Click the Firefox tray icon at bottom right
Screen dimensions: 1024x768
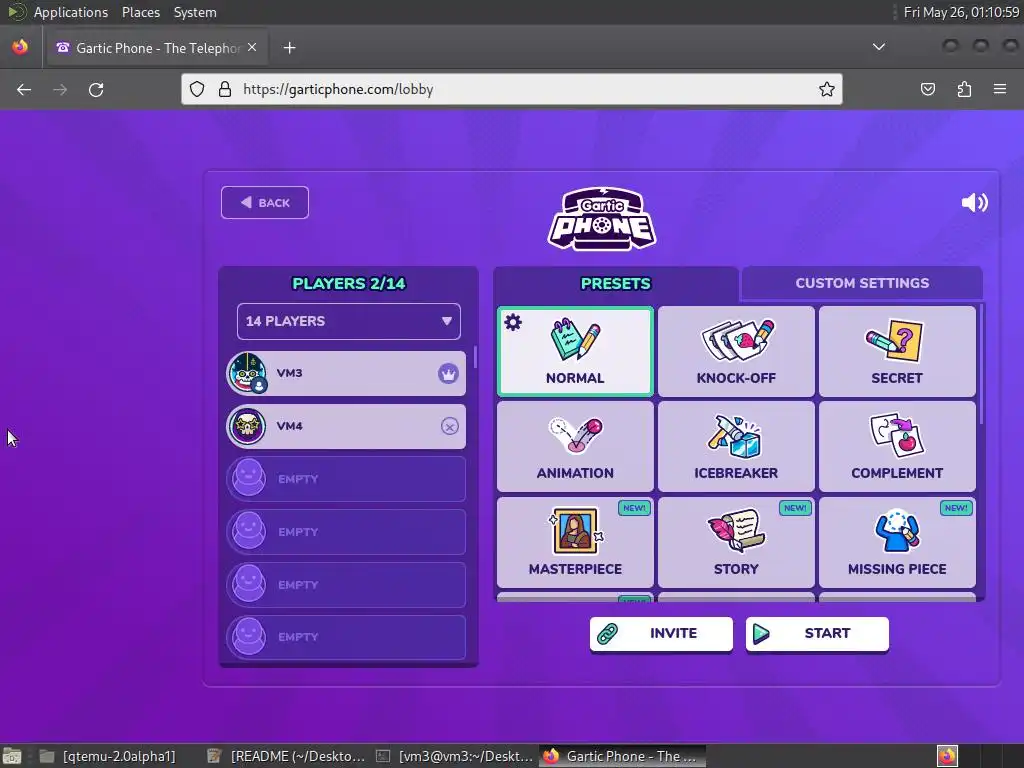click(947, 756)
